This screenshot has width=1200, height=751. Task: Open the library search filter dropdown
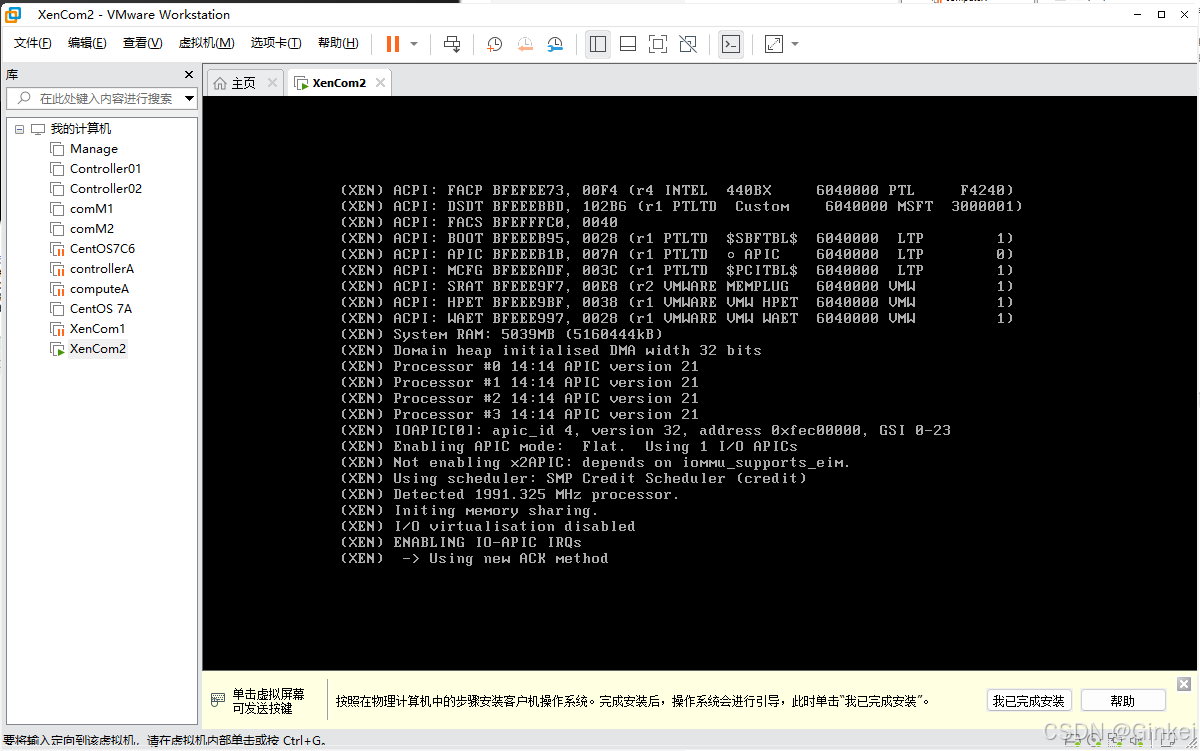click(x=189, y=98)
